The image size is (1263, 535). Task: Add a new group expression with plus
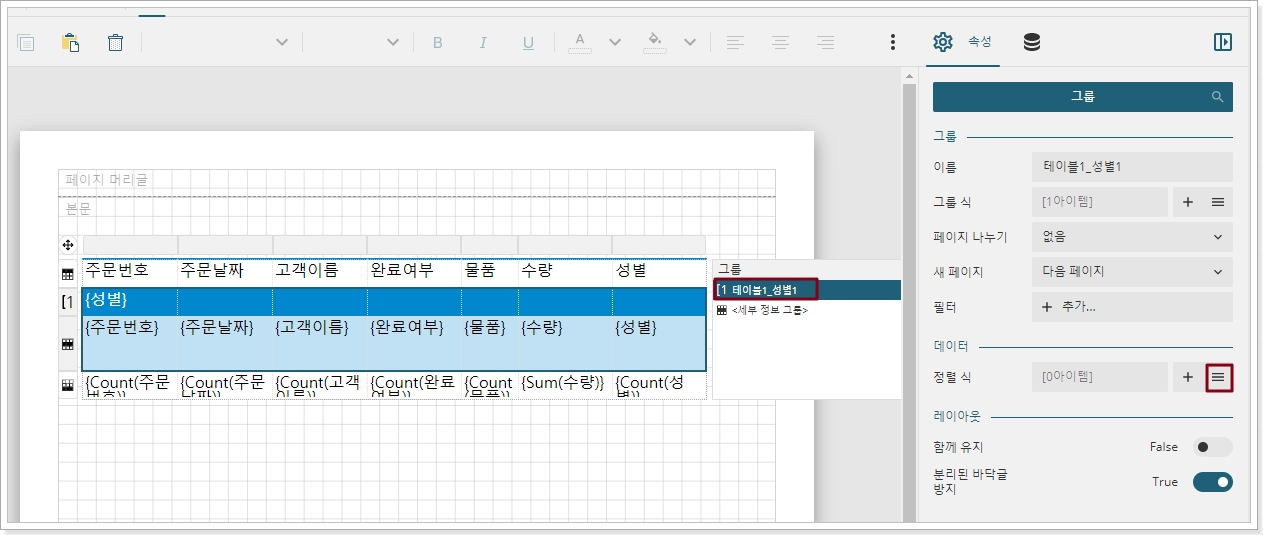(x=1188, y=202)
